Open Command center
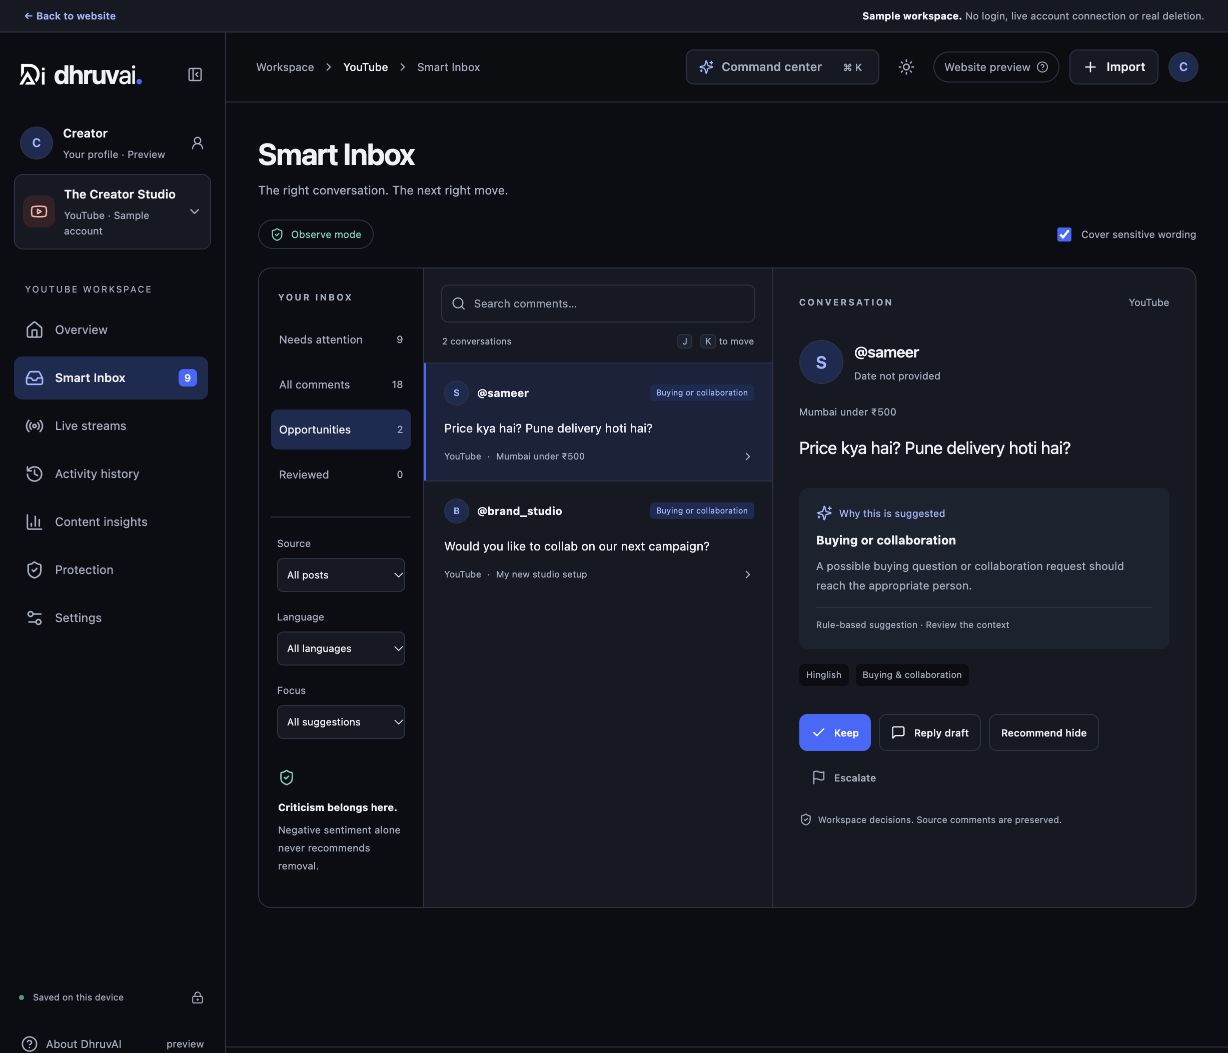The width and height of the screenshot is (1228, 1053). pos(782,67)
